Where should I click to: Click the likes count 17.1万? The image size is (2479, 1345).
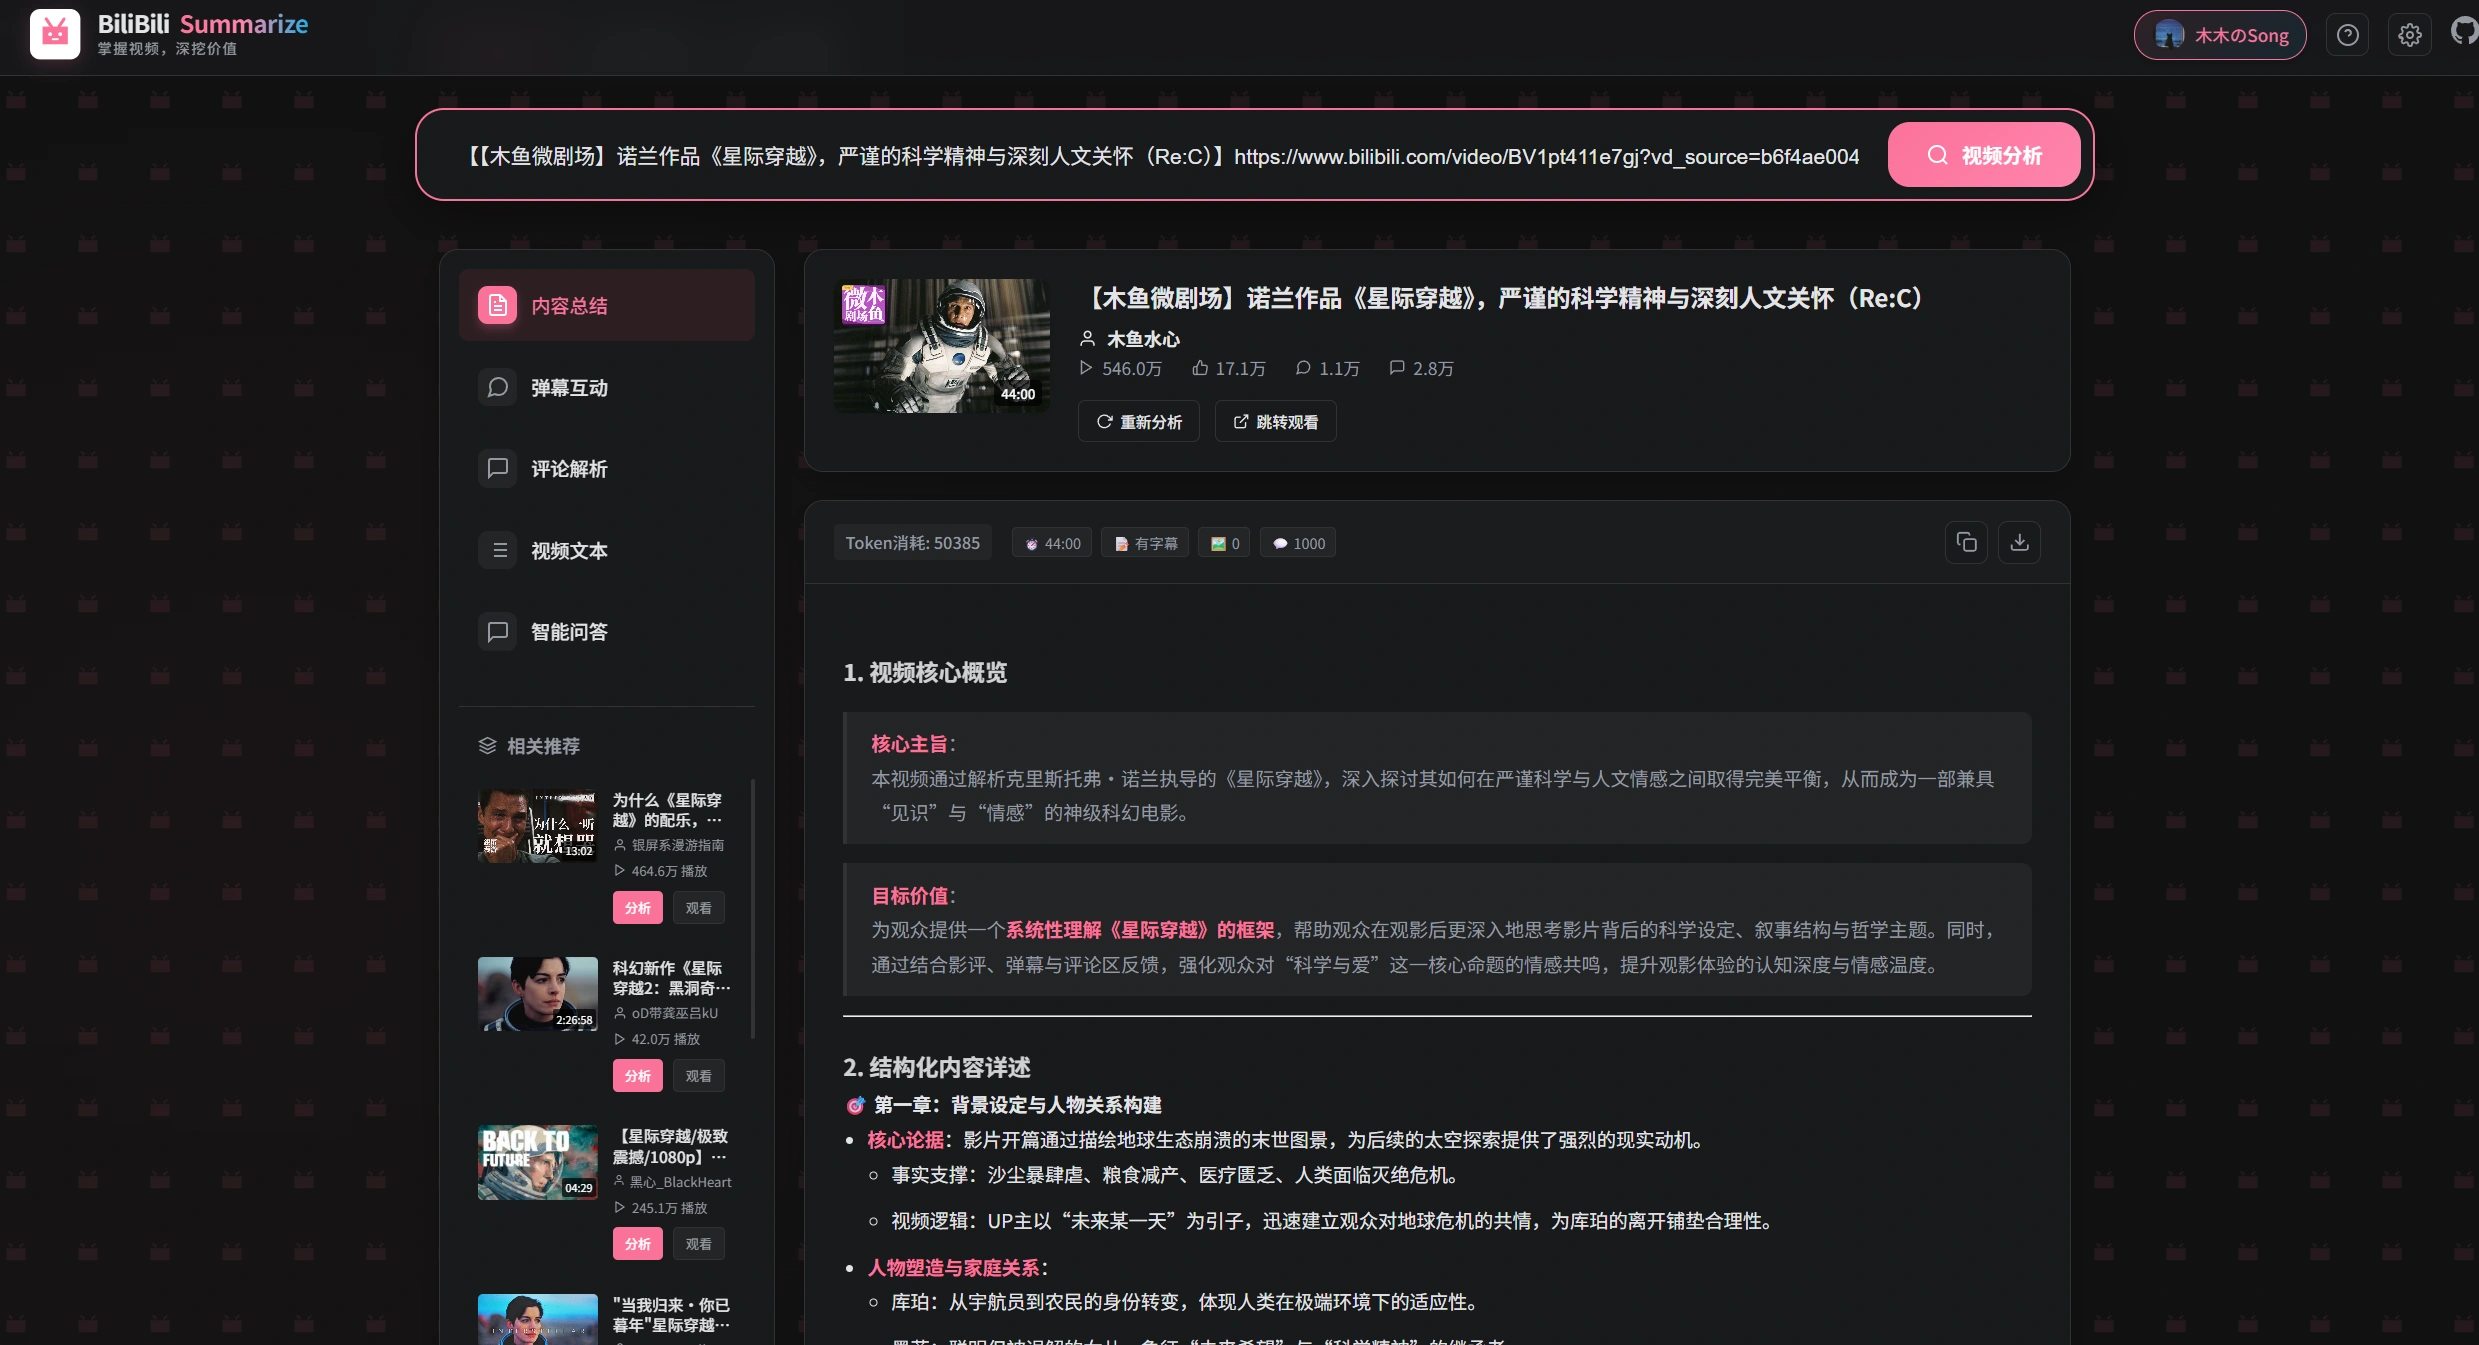pyautogui.click(x=1228, y=368)
